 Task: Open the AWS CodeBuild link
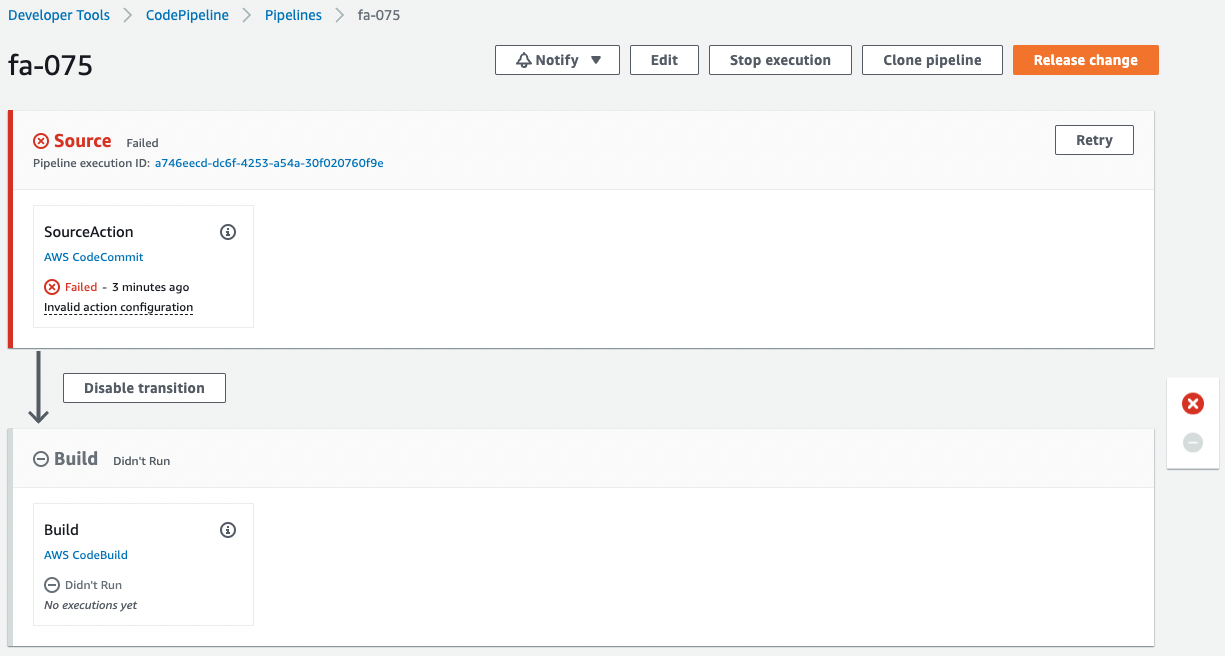[x=86, y=555]
